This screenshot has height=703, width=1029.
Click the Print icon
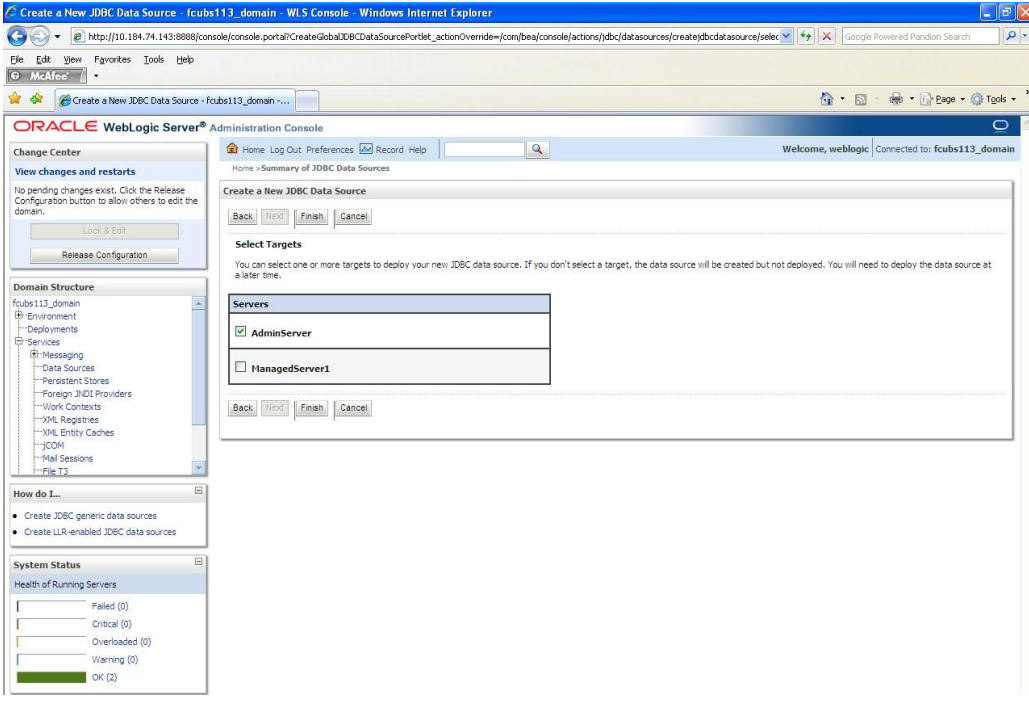tap(896, 99)
